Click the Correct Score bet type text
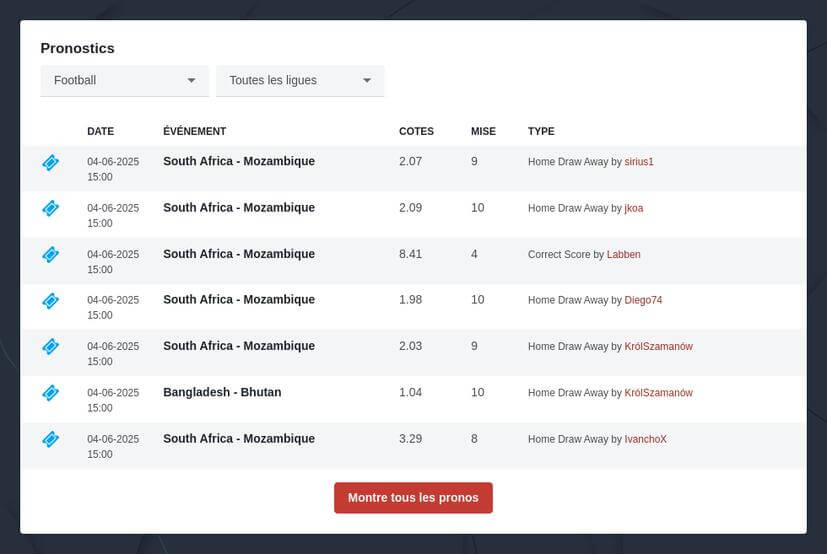This screenshot has height=554, width=827. tap(559, 254)
